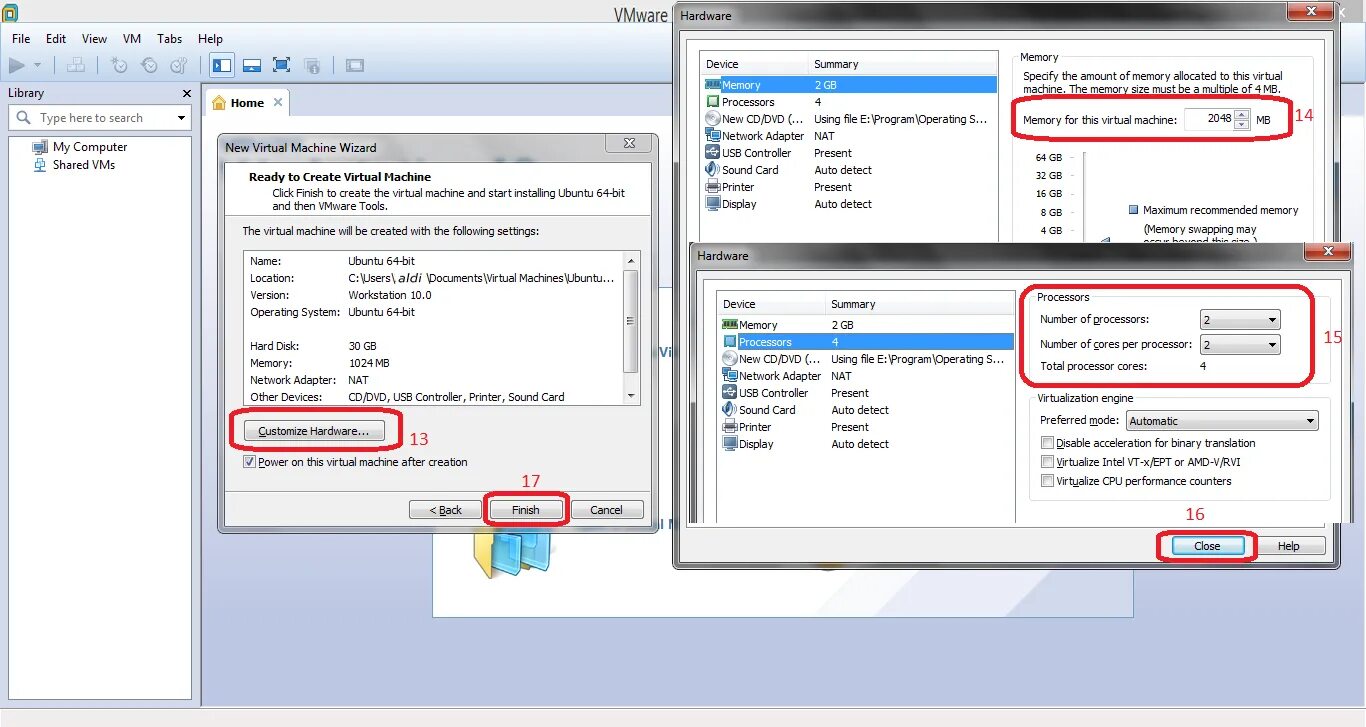Viewport: 1366px width, 727px height.
Task: Click the Library search magnifier icon
Action: 24,118
